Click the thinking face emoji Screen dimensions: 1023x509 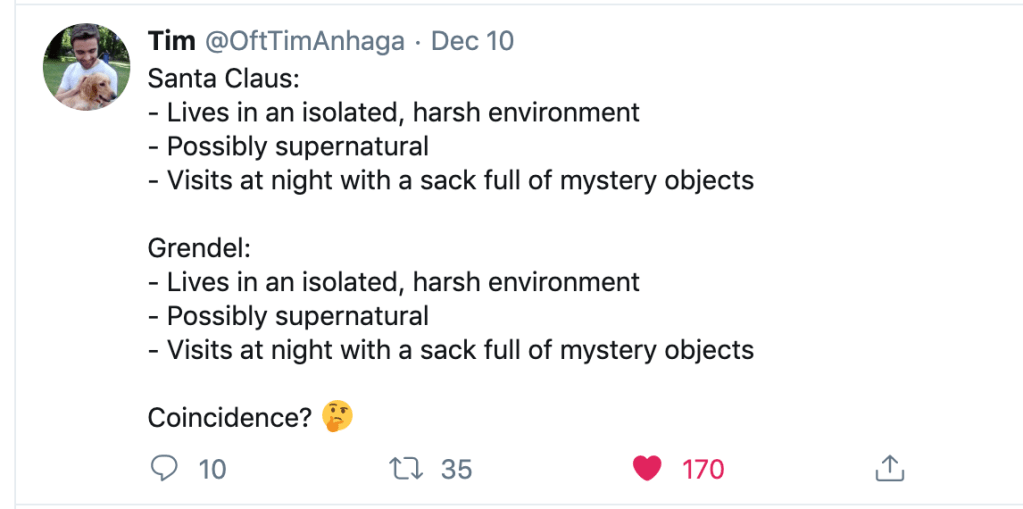pos(338,416)
